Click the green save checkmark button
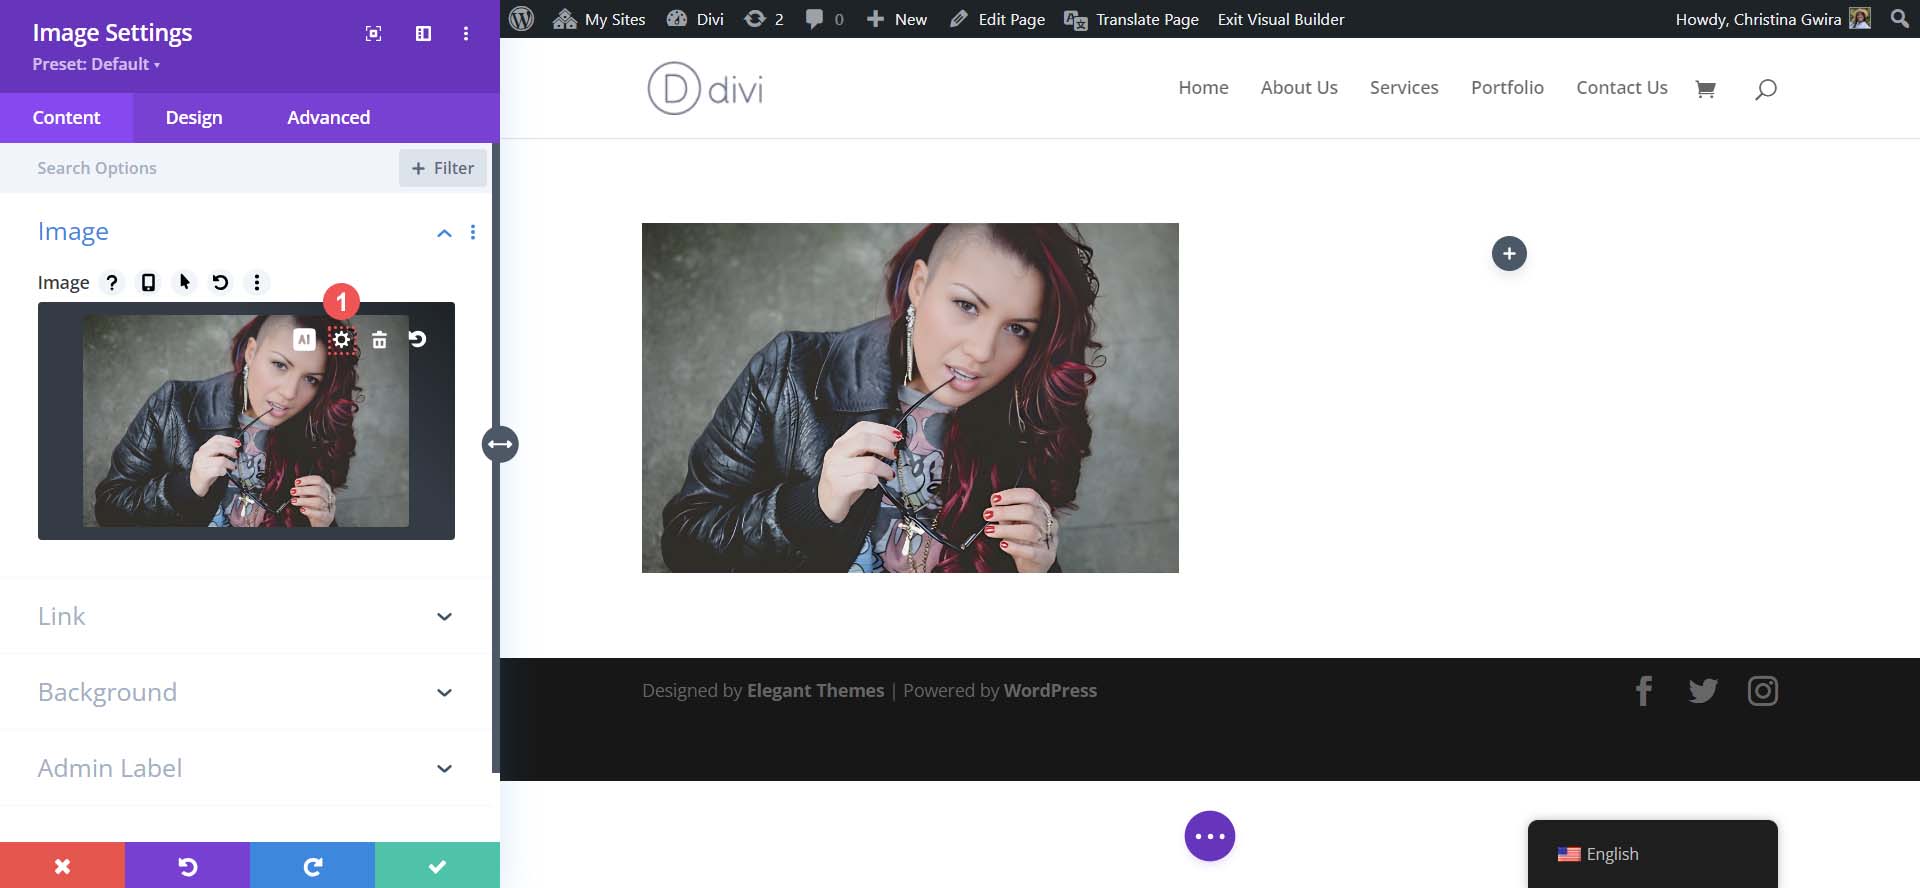Image resolution: width=1920 pixels, height=888 pixels. [x=437, y=865]
